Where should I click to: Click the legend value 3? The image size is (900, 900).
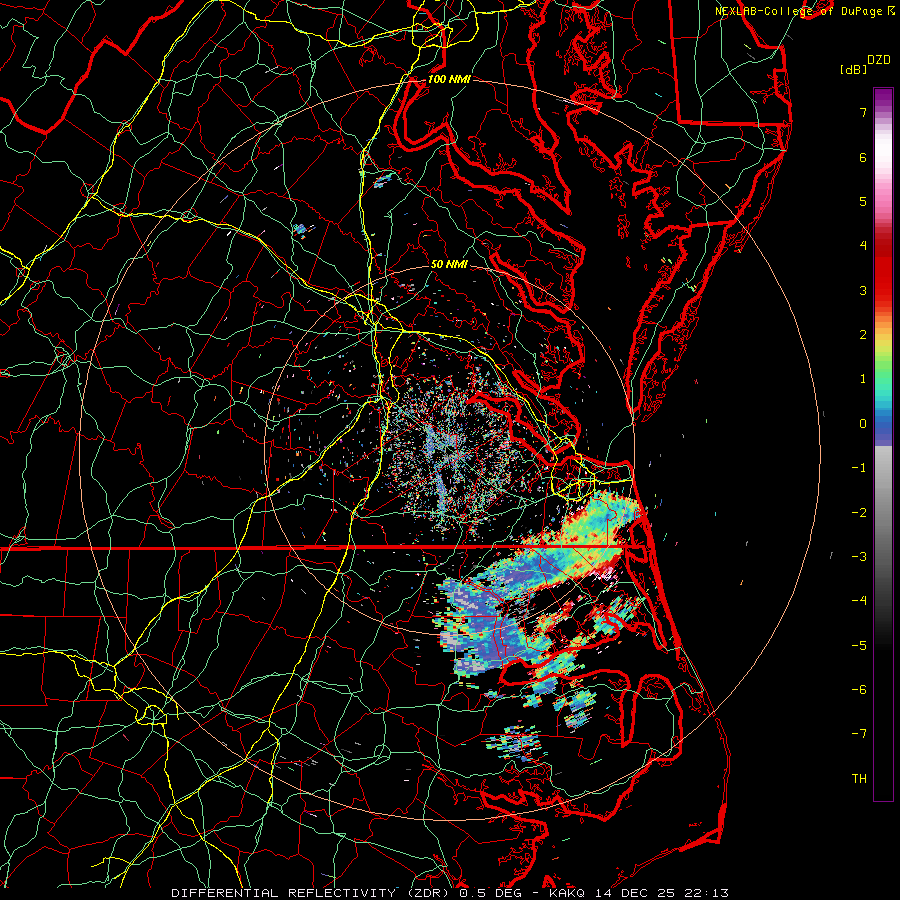[x=863, y=290]
